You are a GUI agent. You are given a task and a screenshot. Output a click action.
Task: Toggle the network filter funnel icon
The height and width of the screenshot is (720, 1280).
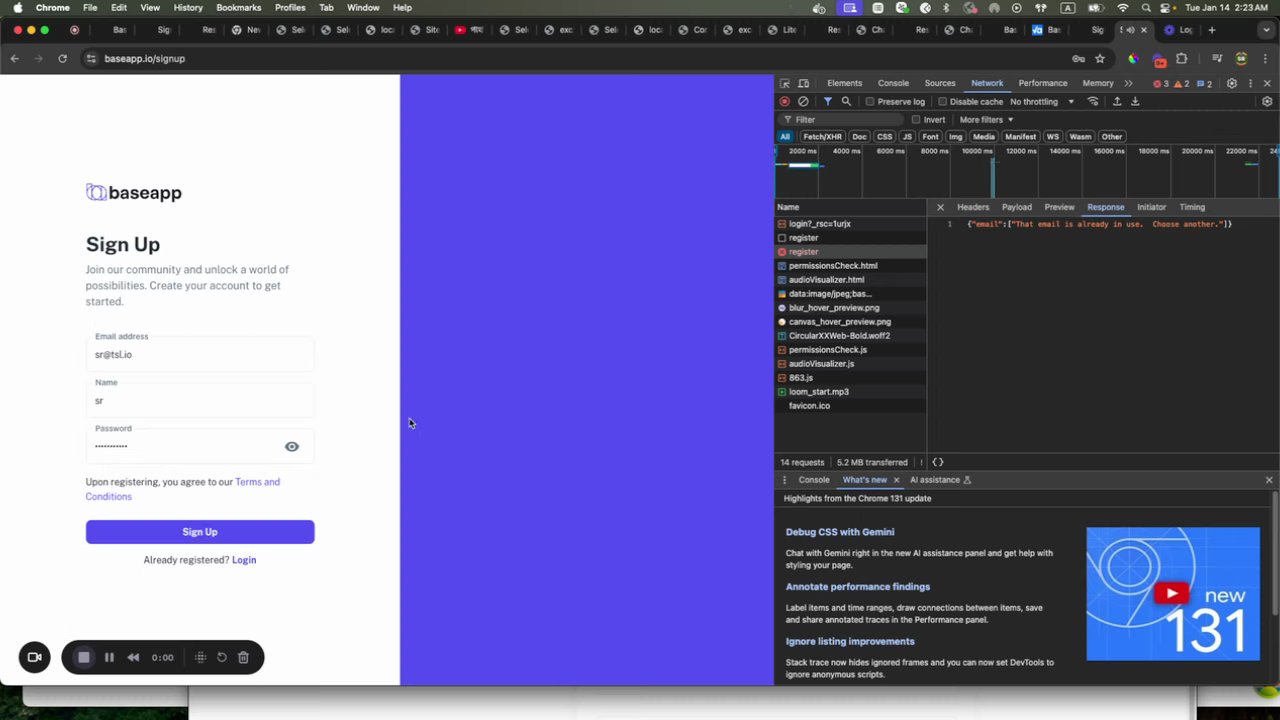pos(827,101)
